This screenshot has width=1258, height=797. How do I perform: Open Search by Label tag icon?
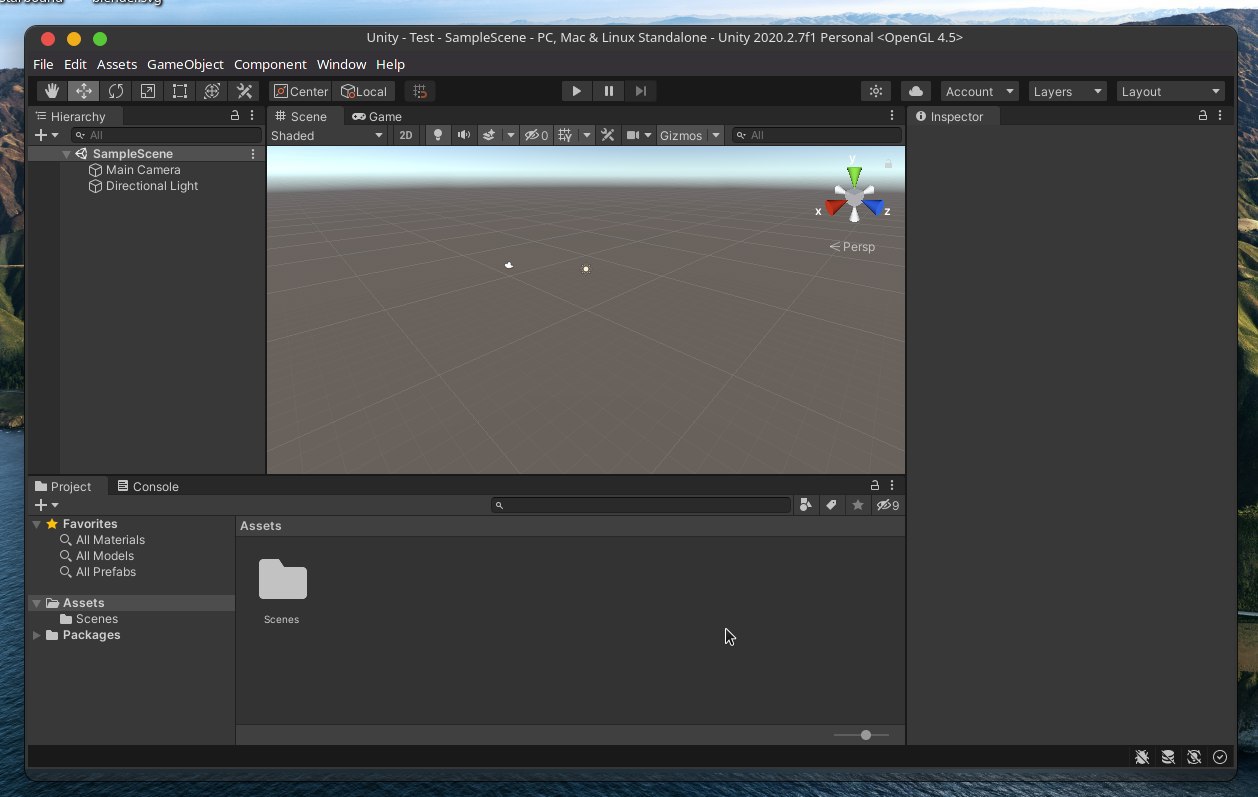[x=831, y=505]
